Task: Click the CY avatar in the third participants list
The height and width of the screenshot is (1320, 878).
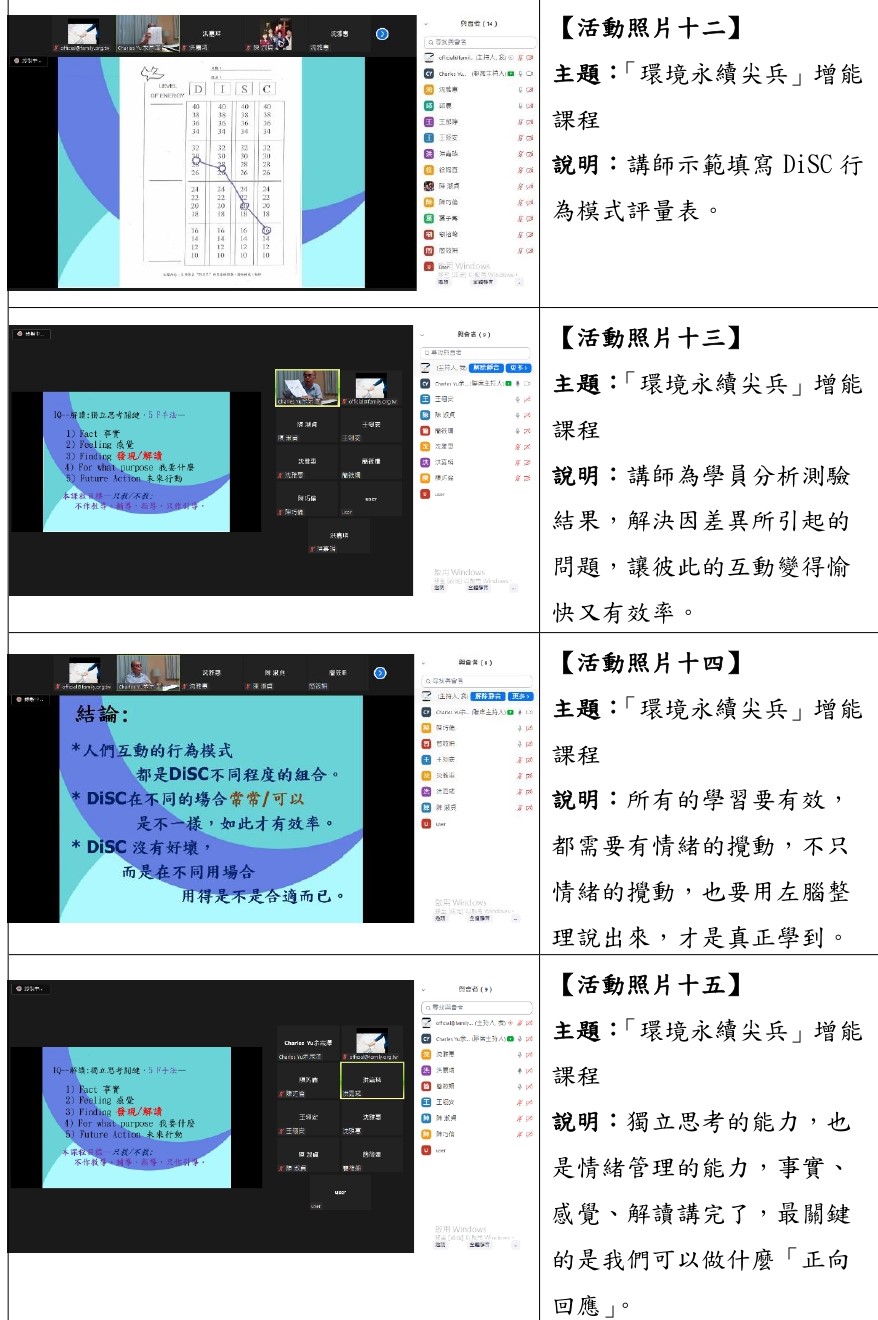Action: pyautogui.click(x=427, y=711)
